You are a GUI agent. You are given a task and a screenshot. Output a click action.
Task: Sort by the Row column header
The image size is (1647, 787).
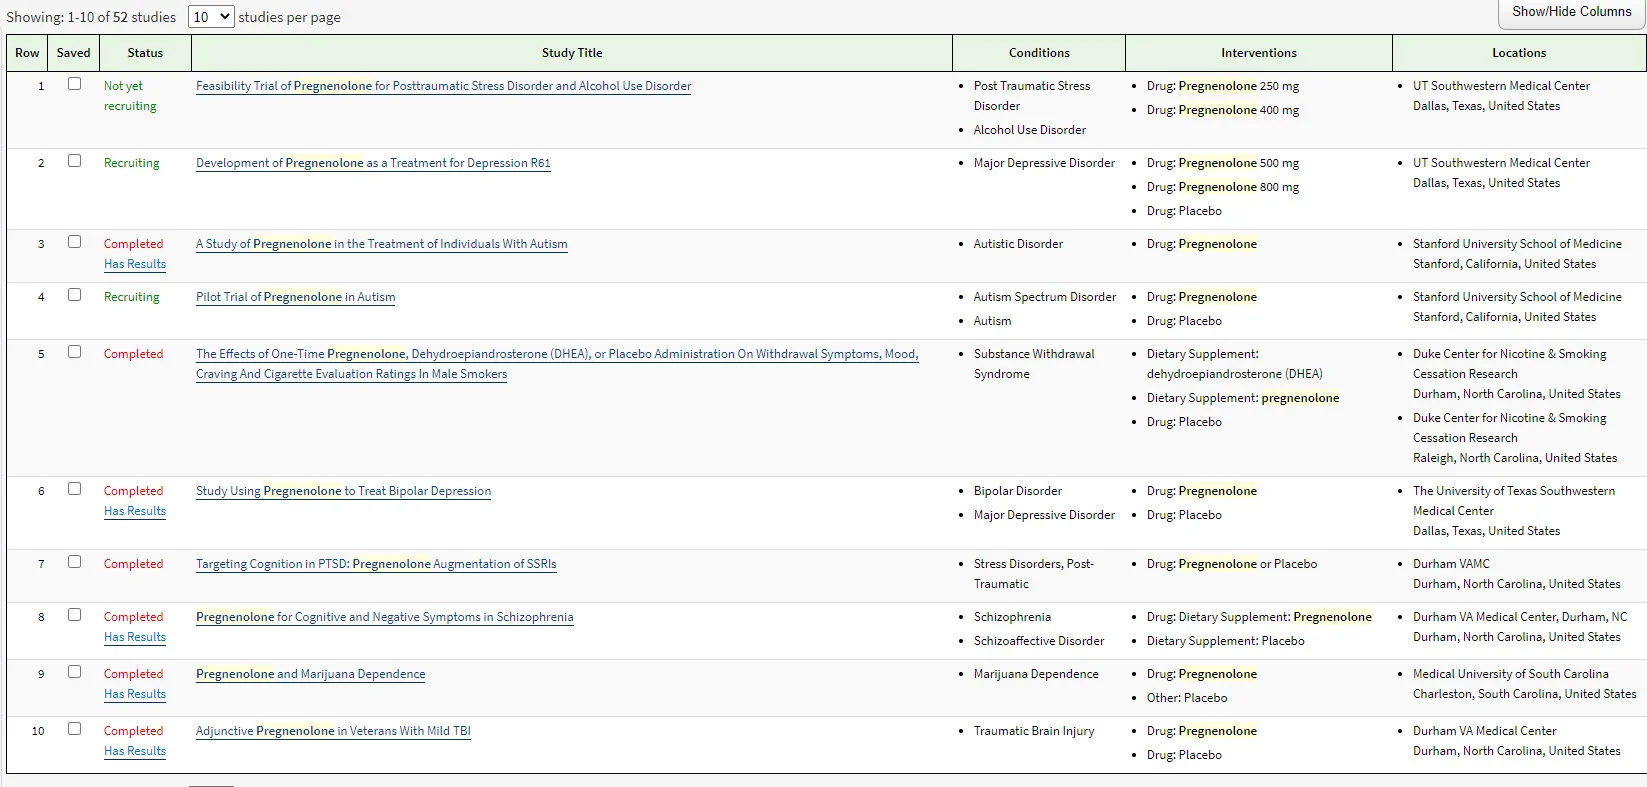[x=27, y=53]
